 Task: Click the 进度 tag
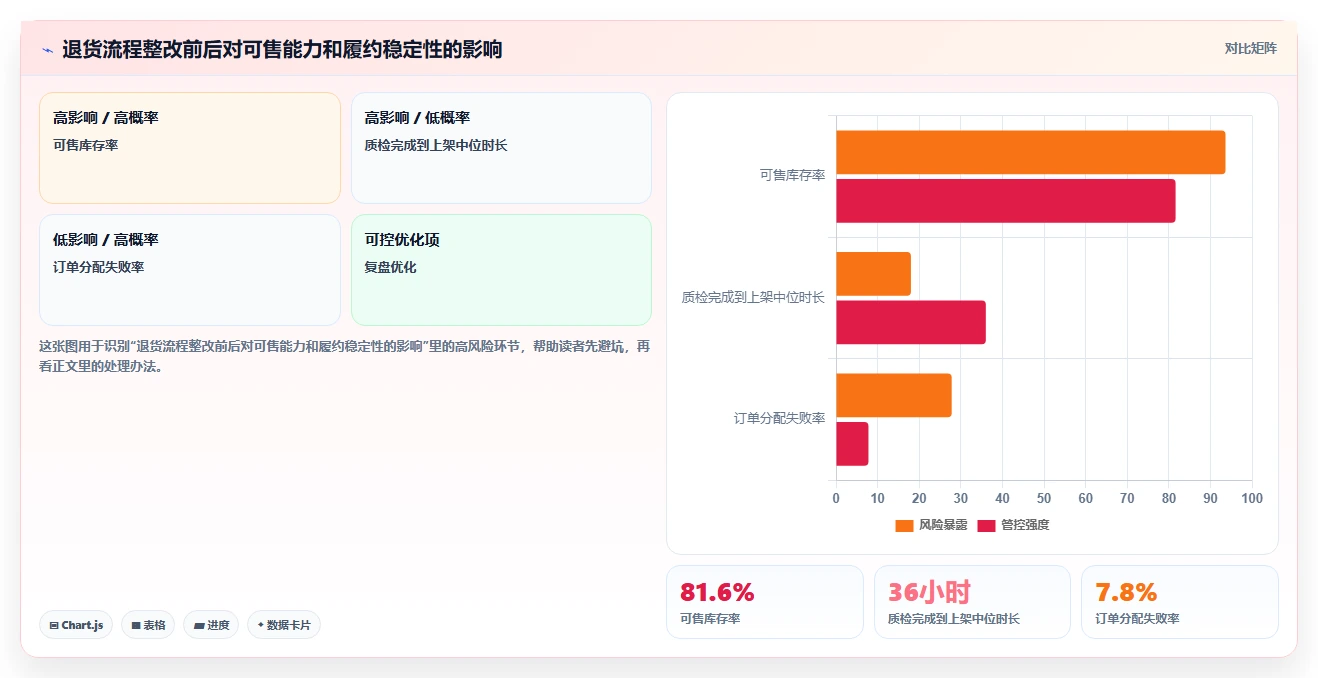click(211, 625)
